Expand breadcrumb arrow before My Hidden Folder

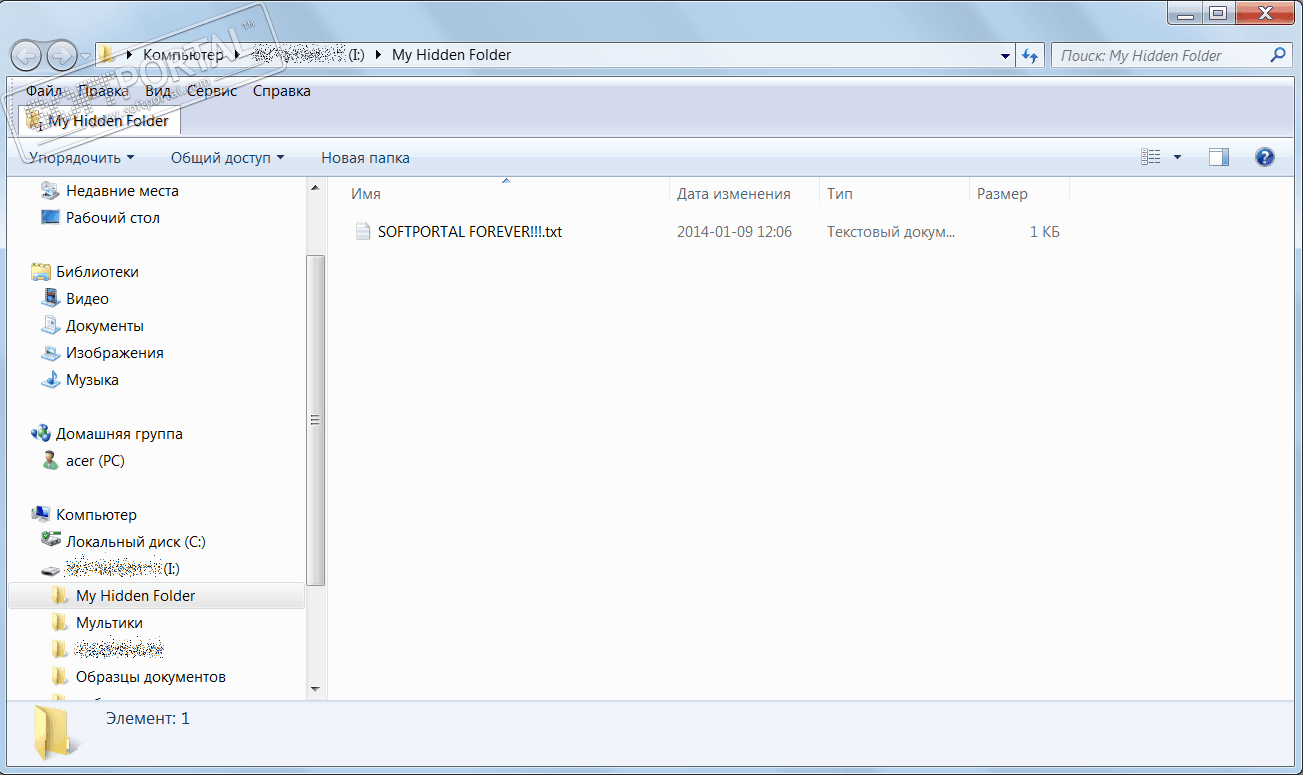click(379, 55)
